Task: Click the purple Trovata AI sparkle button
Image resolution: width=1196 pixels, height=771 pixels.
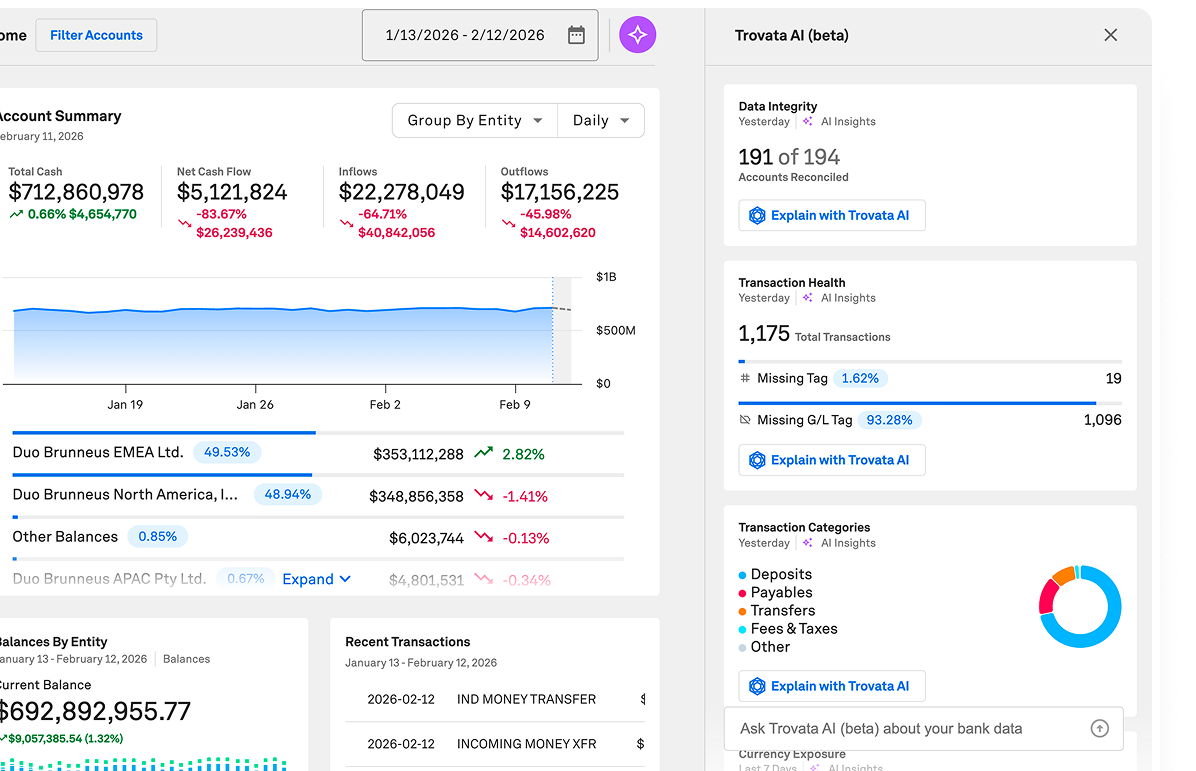Action: [637, 35]
